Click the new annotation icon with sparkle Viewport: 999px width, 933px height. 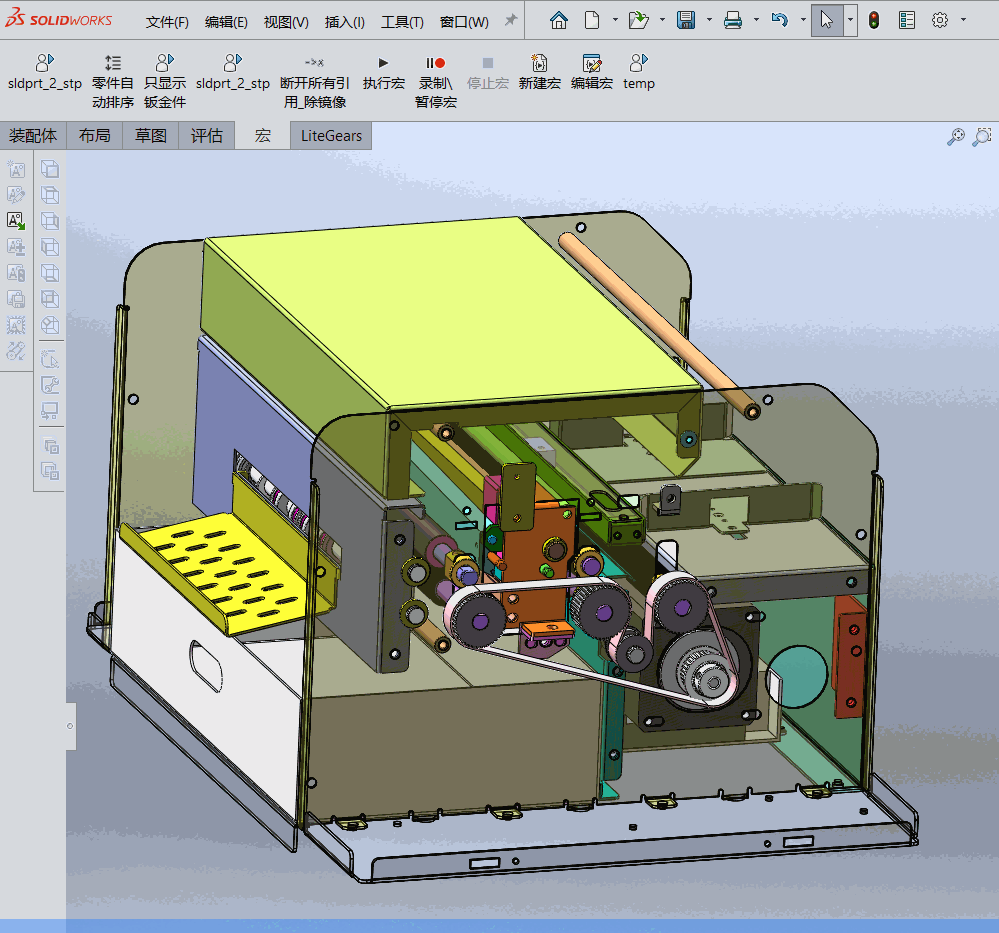click(16, 169)
